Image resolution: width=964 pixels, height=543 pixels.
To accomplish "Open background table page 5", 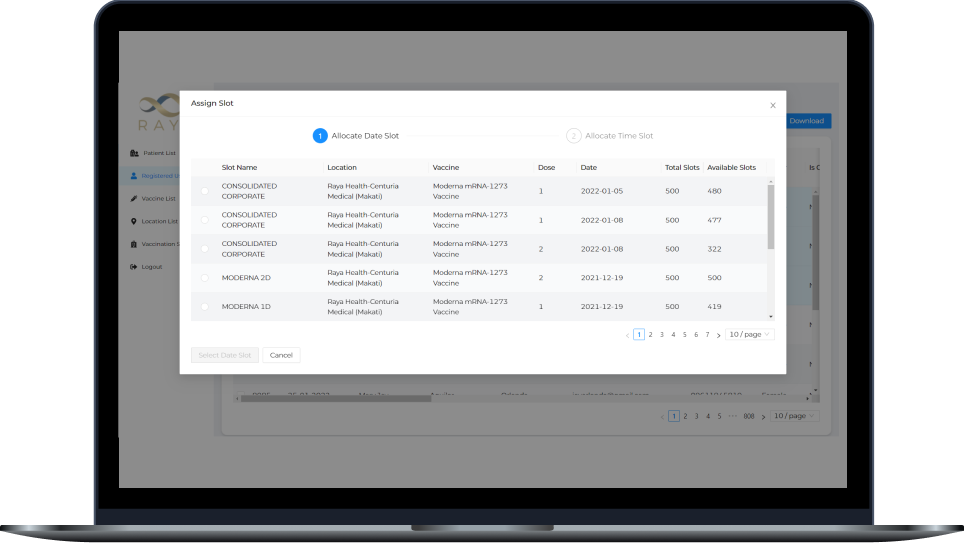I will tap(719, 416).
